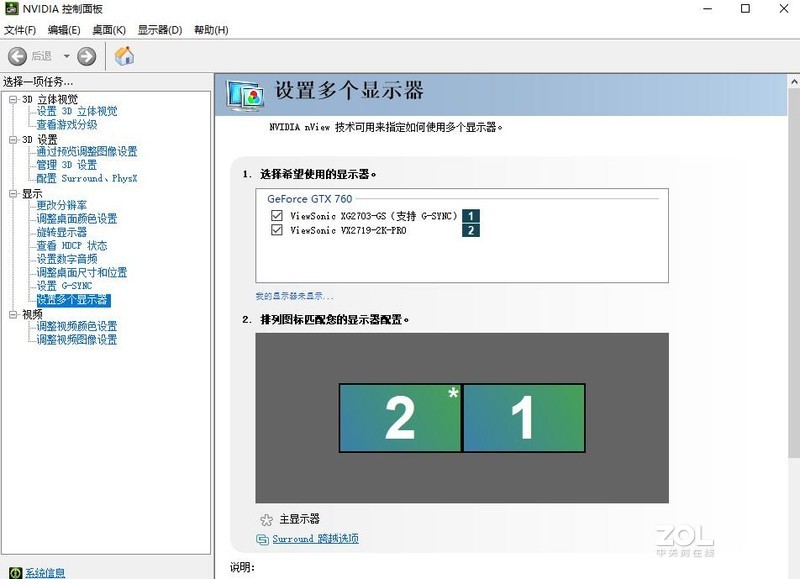Select 设置数字音频 task
The image size is (800, 579).
click(67, 259)
